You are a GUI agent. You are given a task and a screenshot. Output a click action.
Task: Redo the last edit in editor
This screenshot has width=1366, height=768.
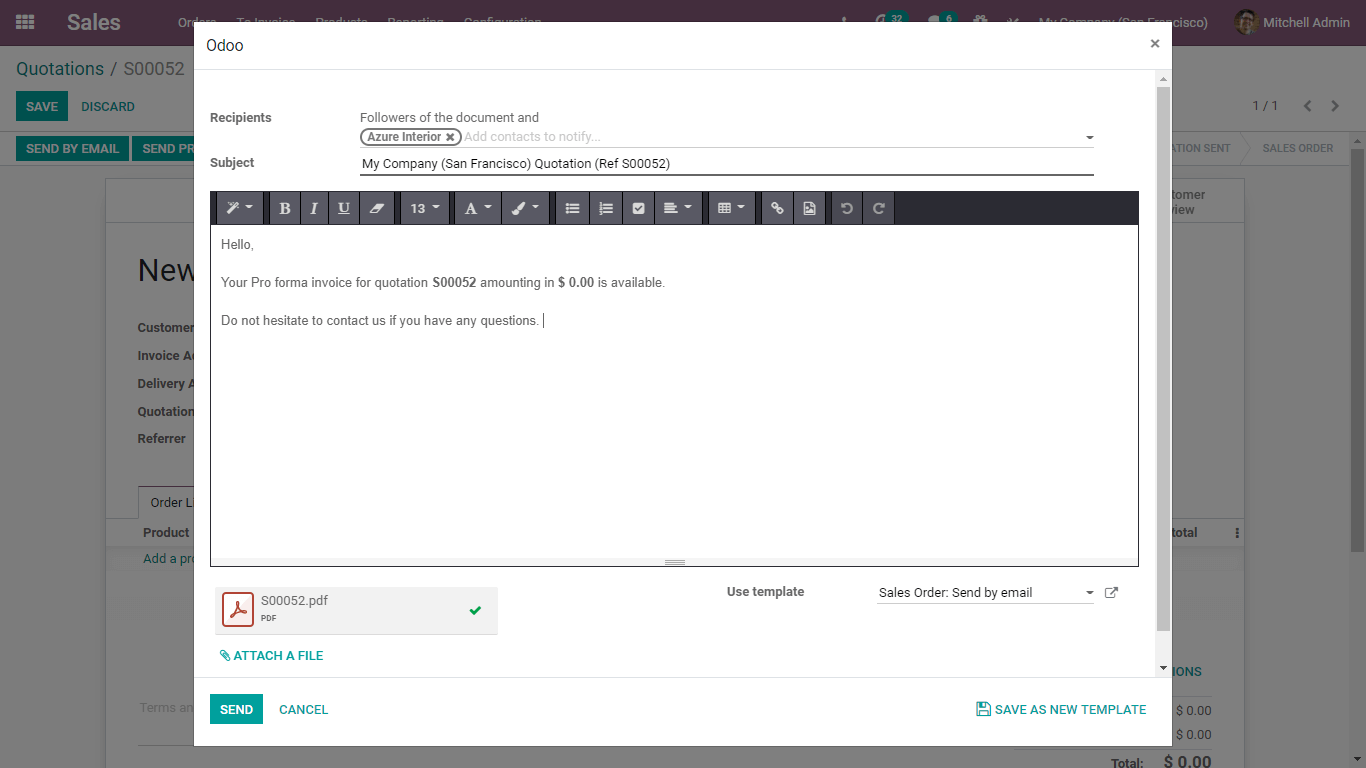pos(879,208)
